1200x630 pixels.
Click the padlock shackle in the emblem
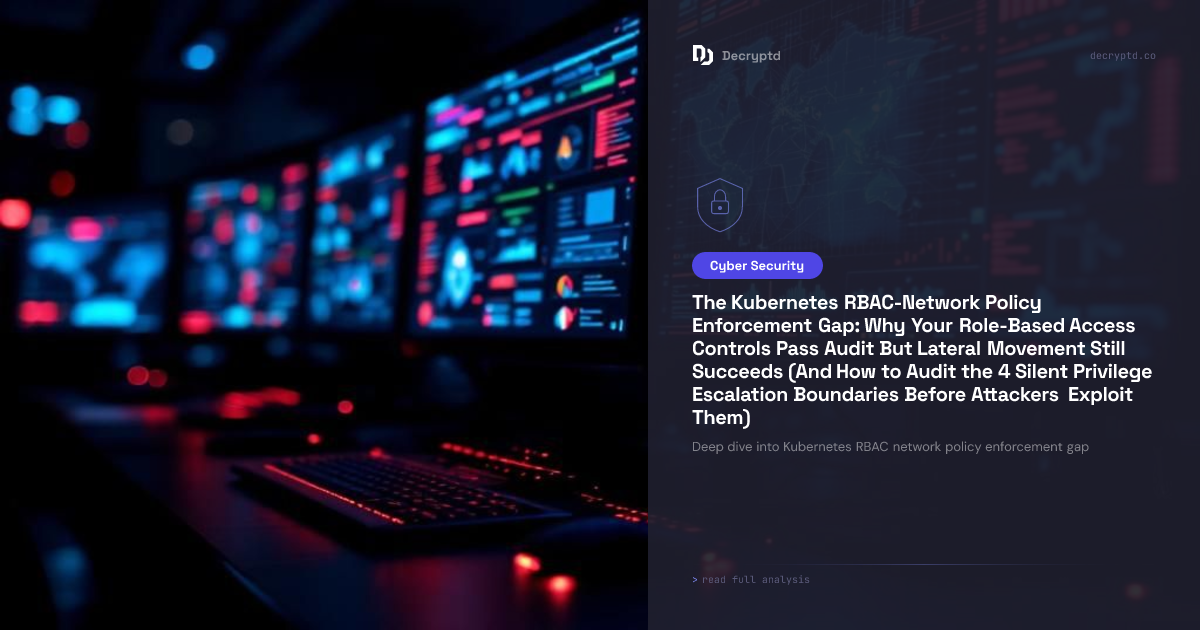[x=720, y=197]
